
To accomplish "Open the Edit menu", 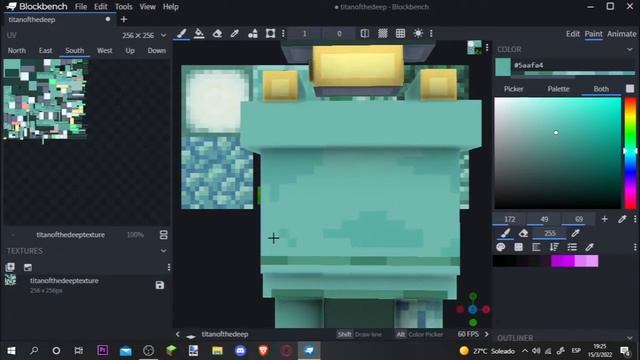I will click(x=100, y=7).
